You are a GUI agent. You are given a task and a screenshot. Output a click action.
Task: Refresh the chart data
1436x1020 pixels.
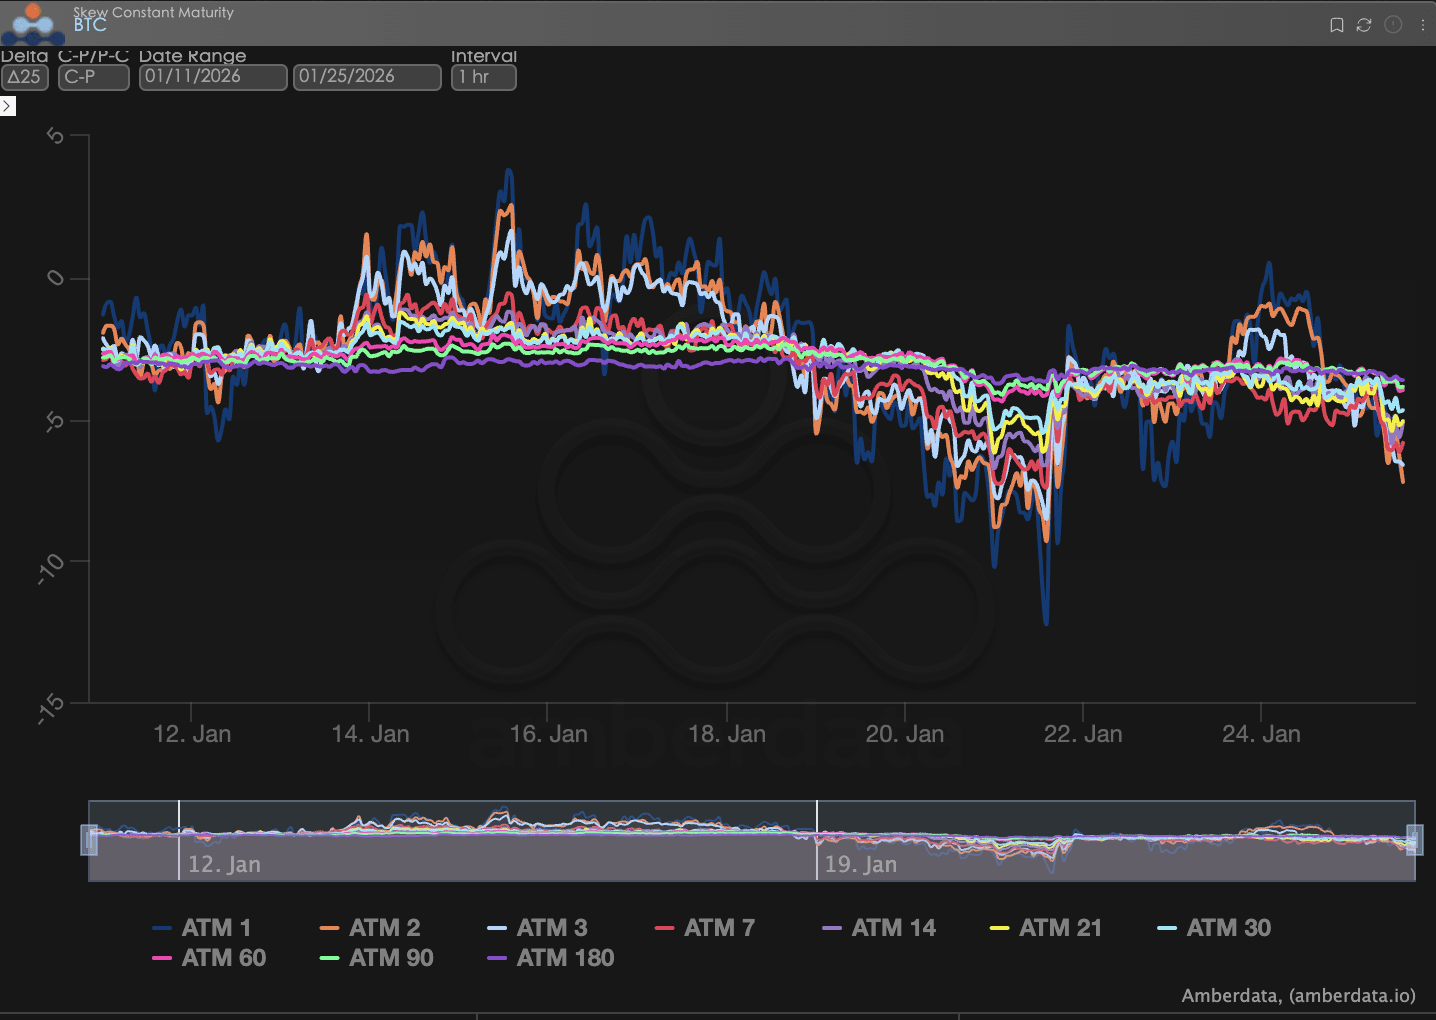(x=1364, y=25)
